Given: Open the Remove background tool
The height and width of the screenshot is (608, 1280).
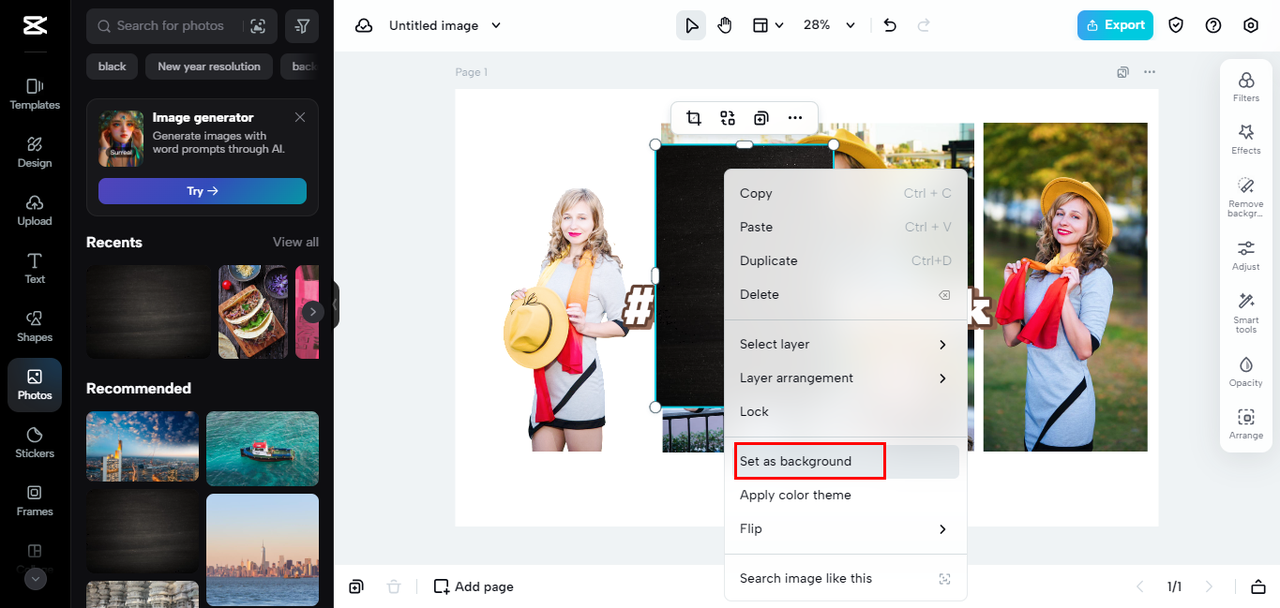Looking at the screenshot, I should (x=1246, y=197).
